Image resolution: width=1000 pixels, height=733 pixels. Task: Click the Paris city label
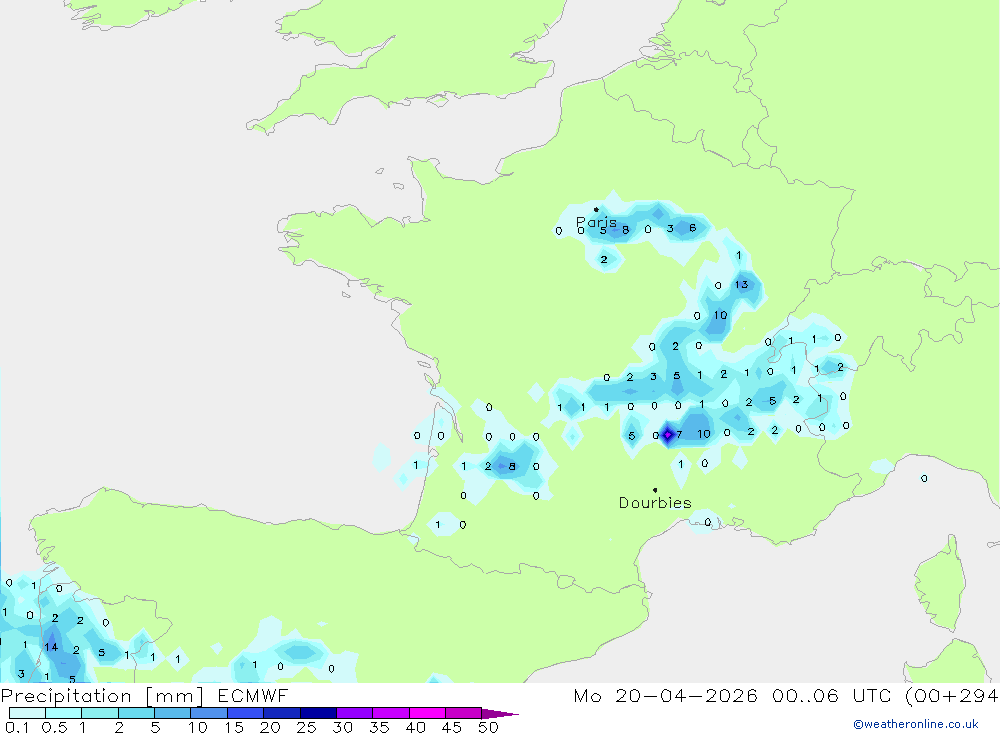(x=596, y=223)
